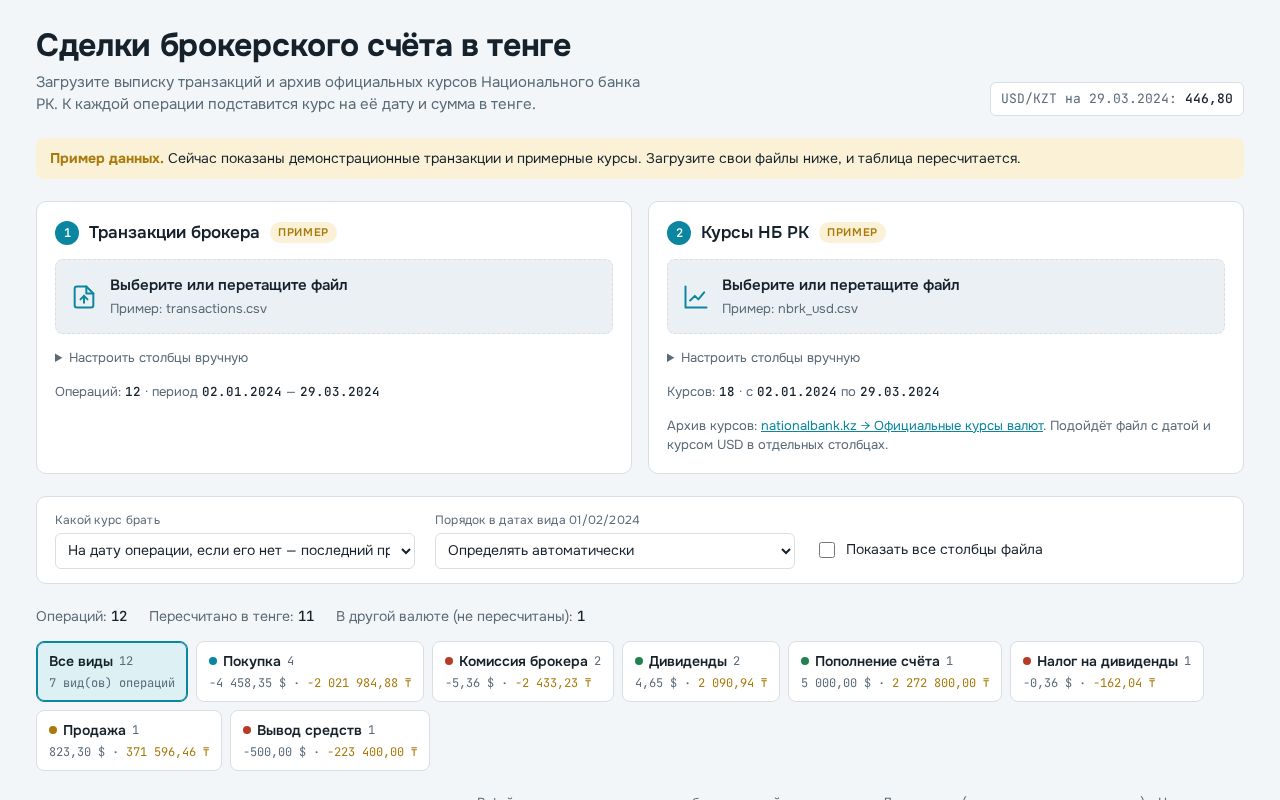Filter operations by 'Вывод средств'
Screen dimensions: 1280x800
click(x=330, y=741)
